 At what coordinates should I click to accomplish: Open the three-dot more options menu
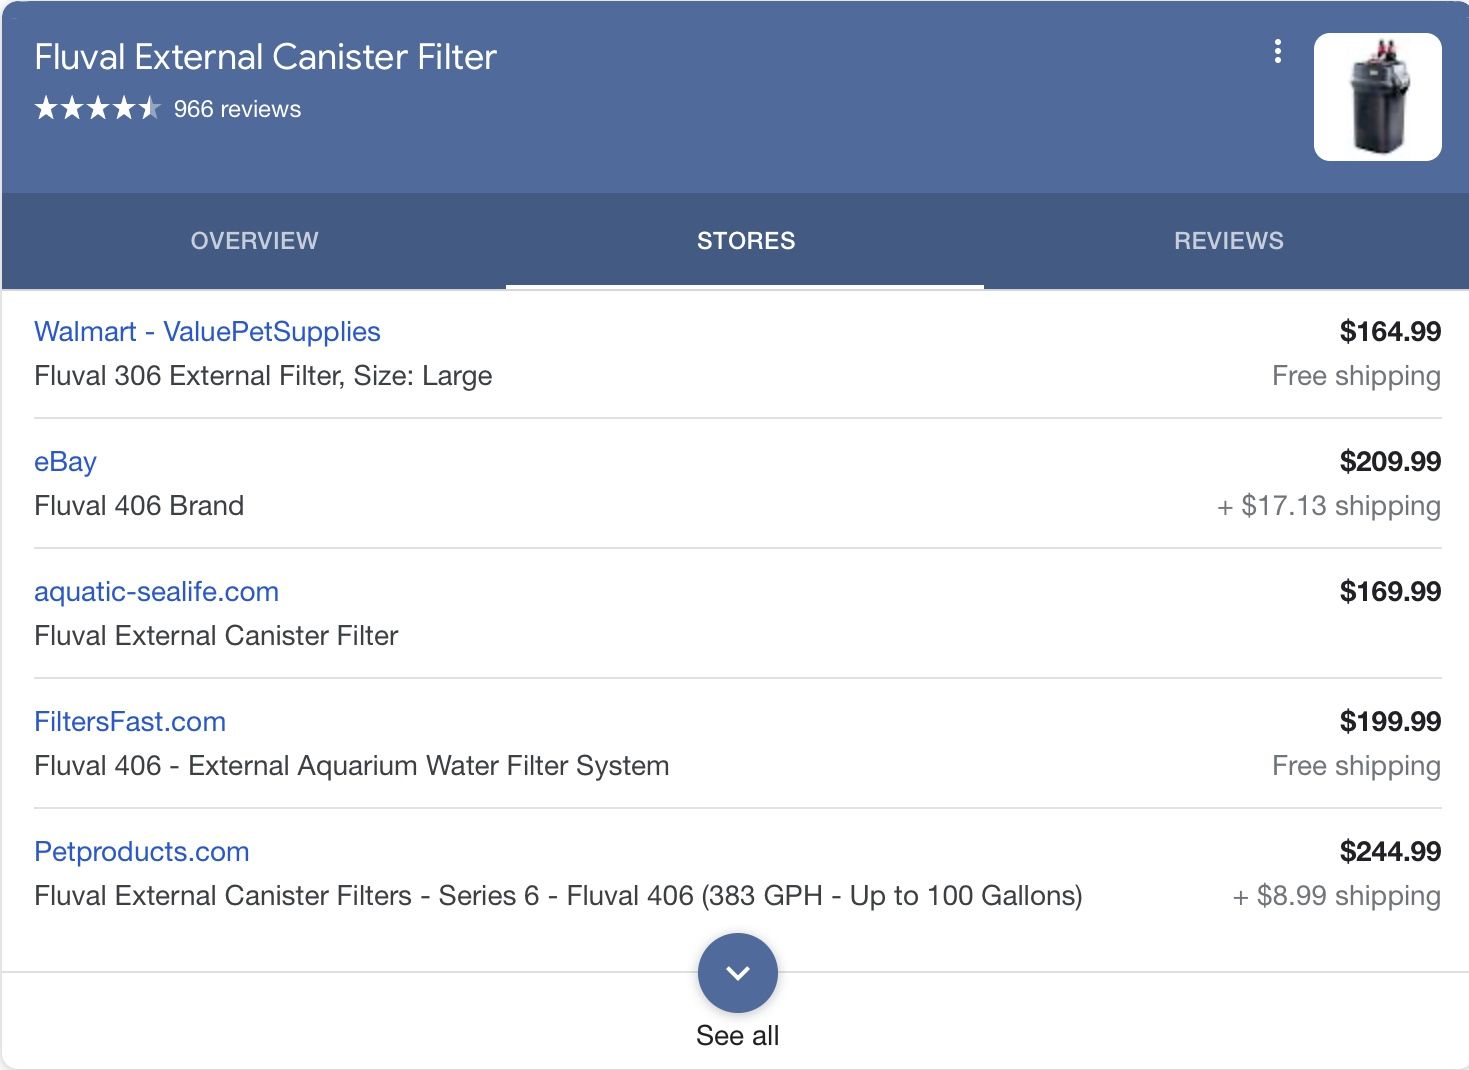pos(1277,52)
